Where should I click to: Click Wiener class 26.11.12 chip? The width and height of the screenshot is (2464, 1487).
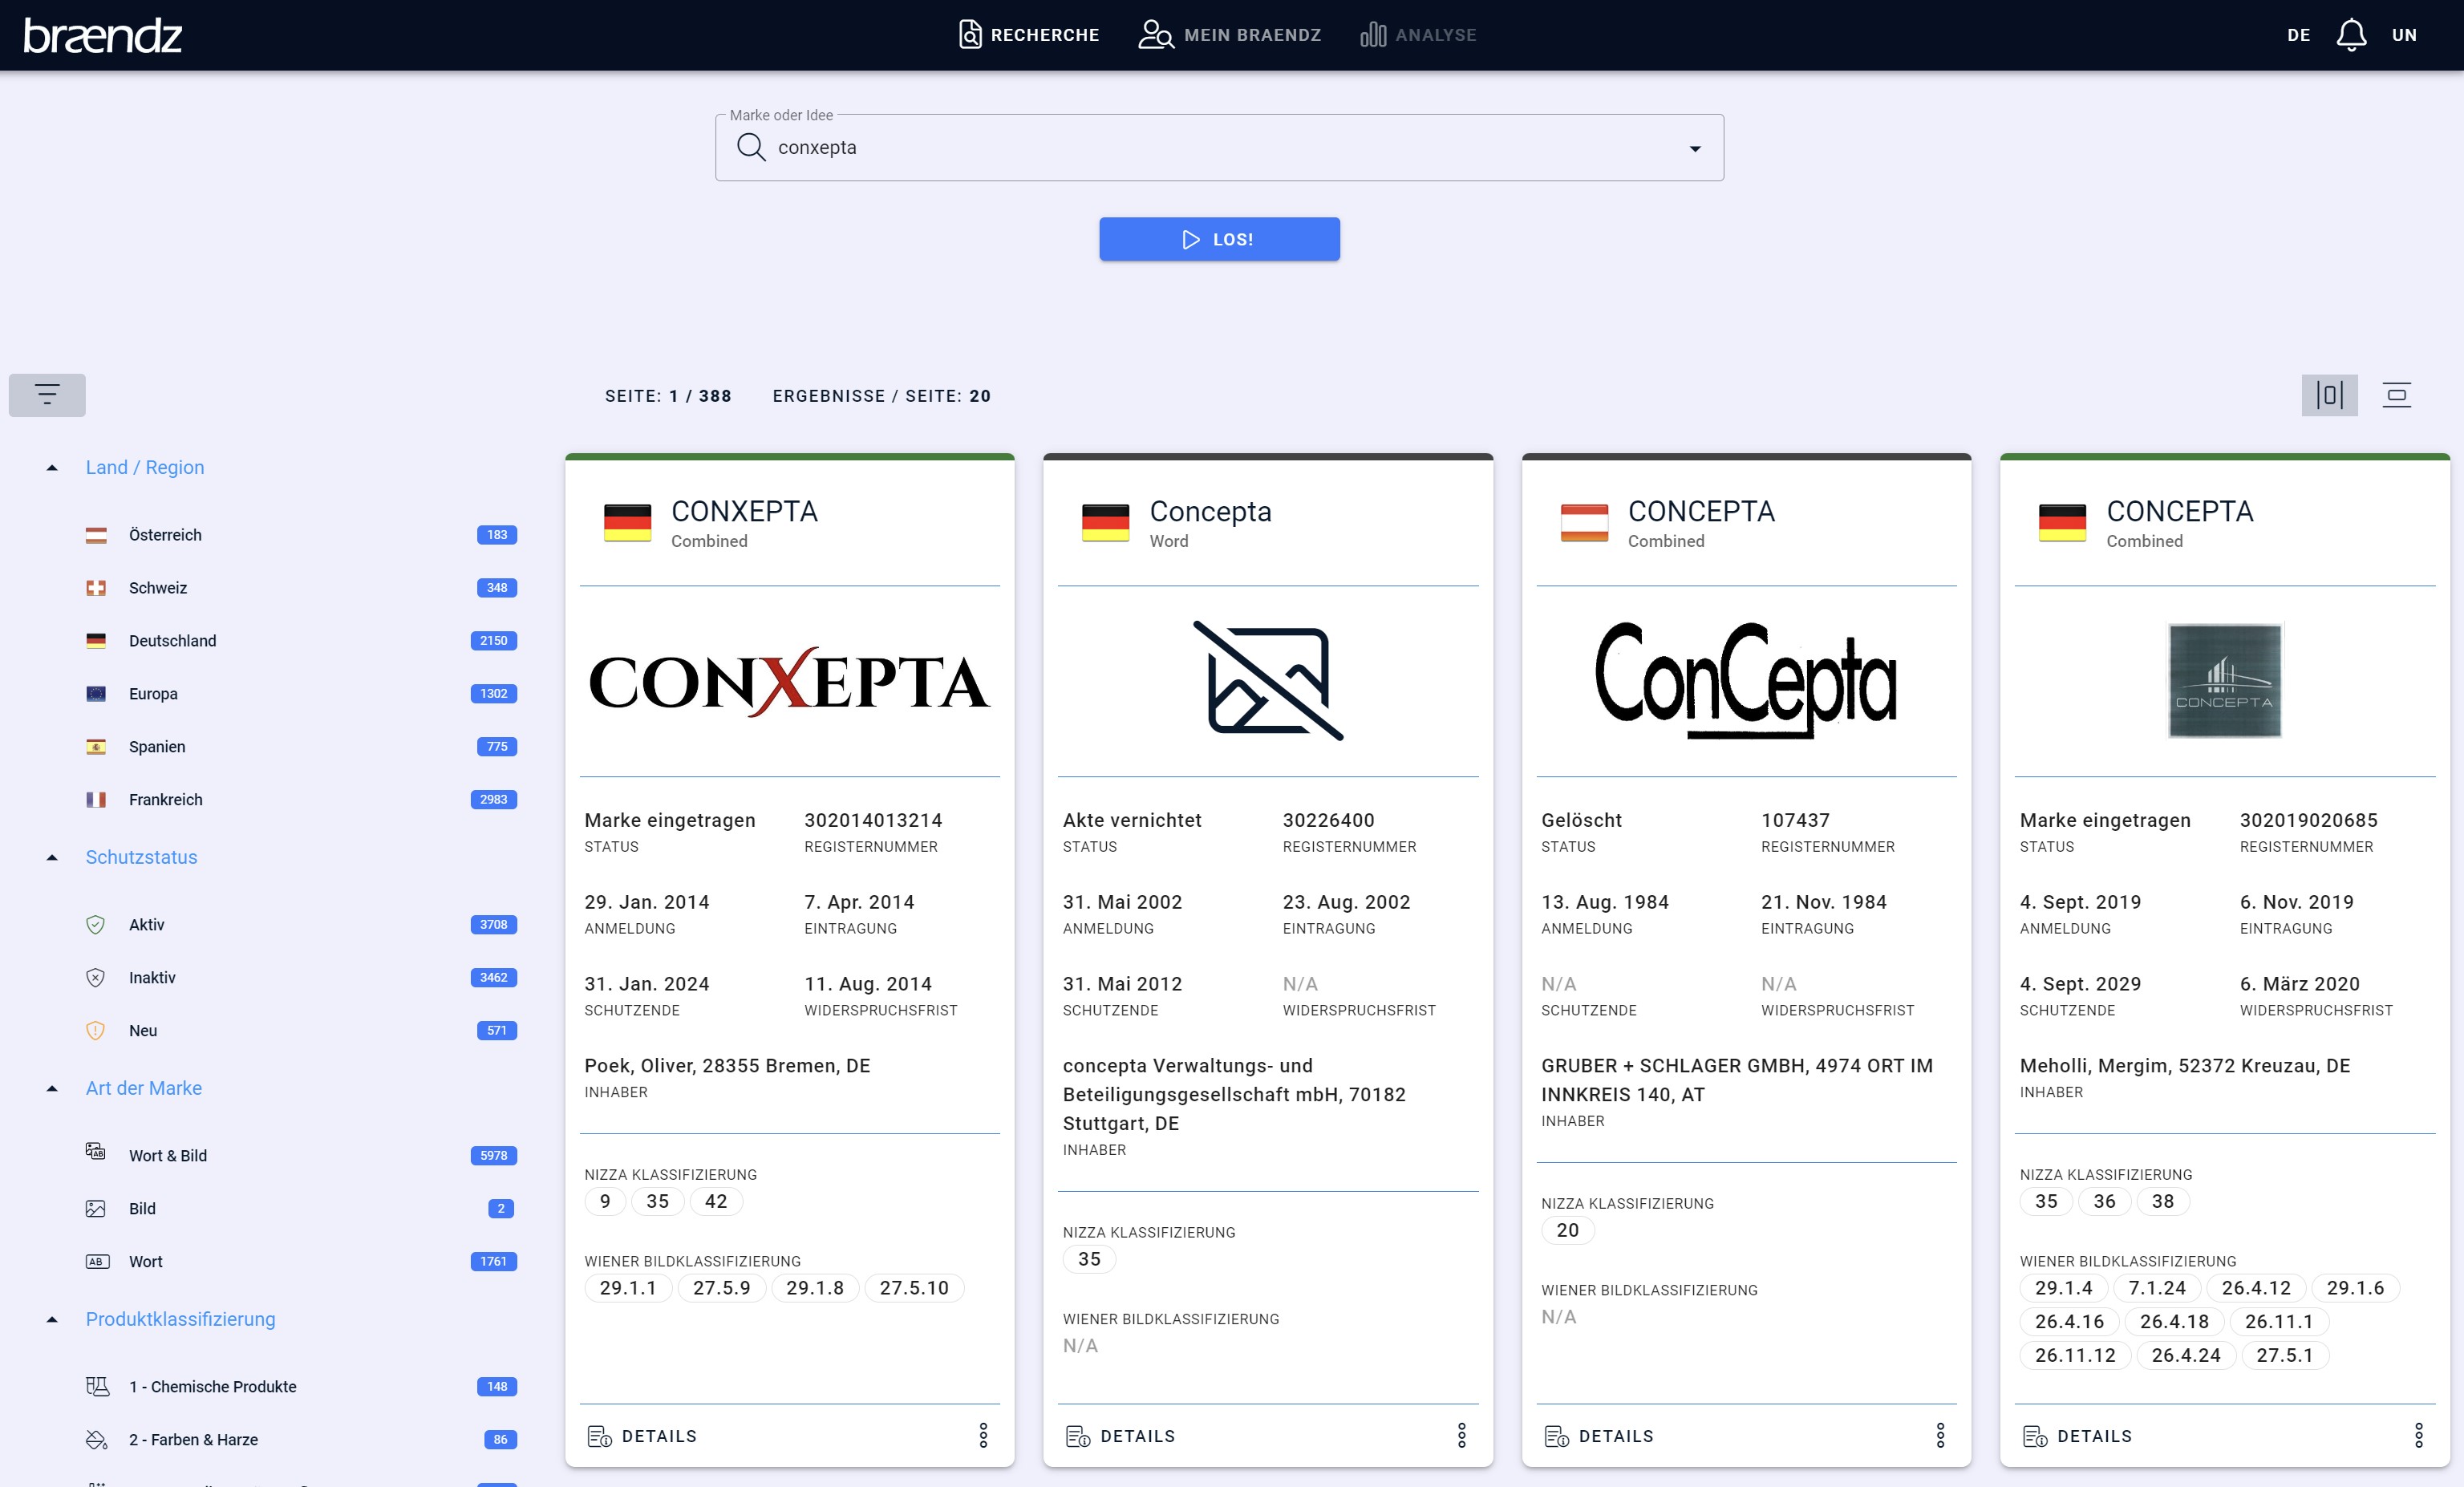(2075, 1355)
